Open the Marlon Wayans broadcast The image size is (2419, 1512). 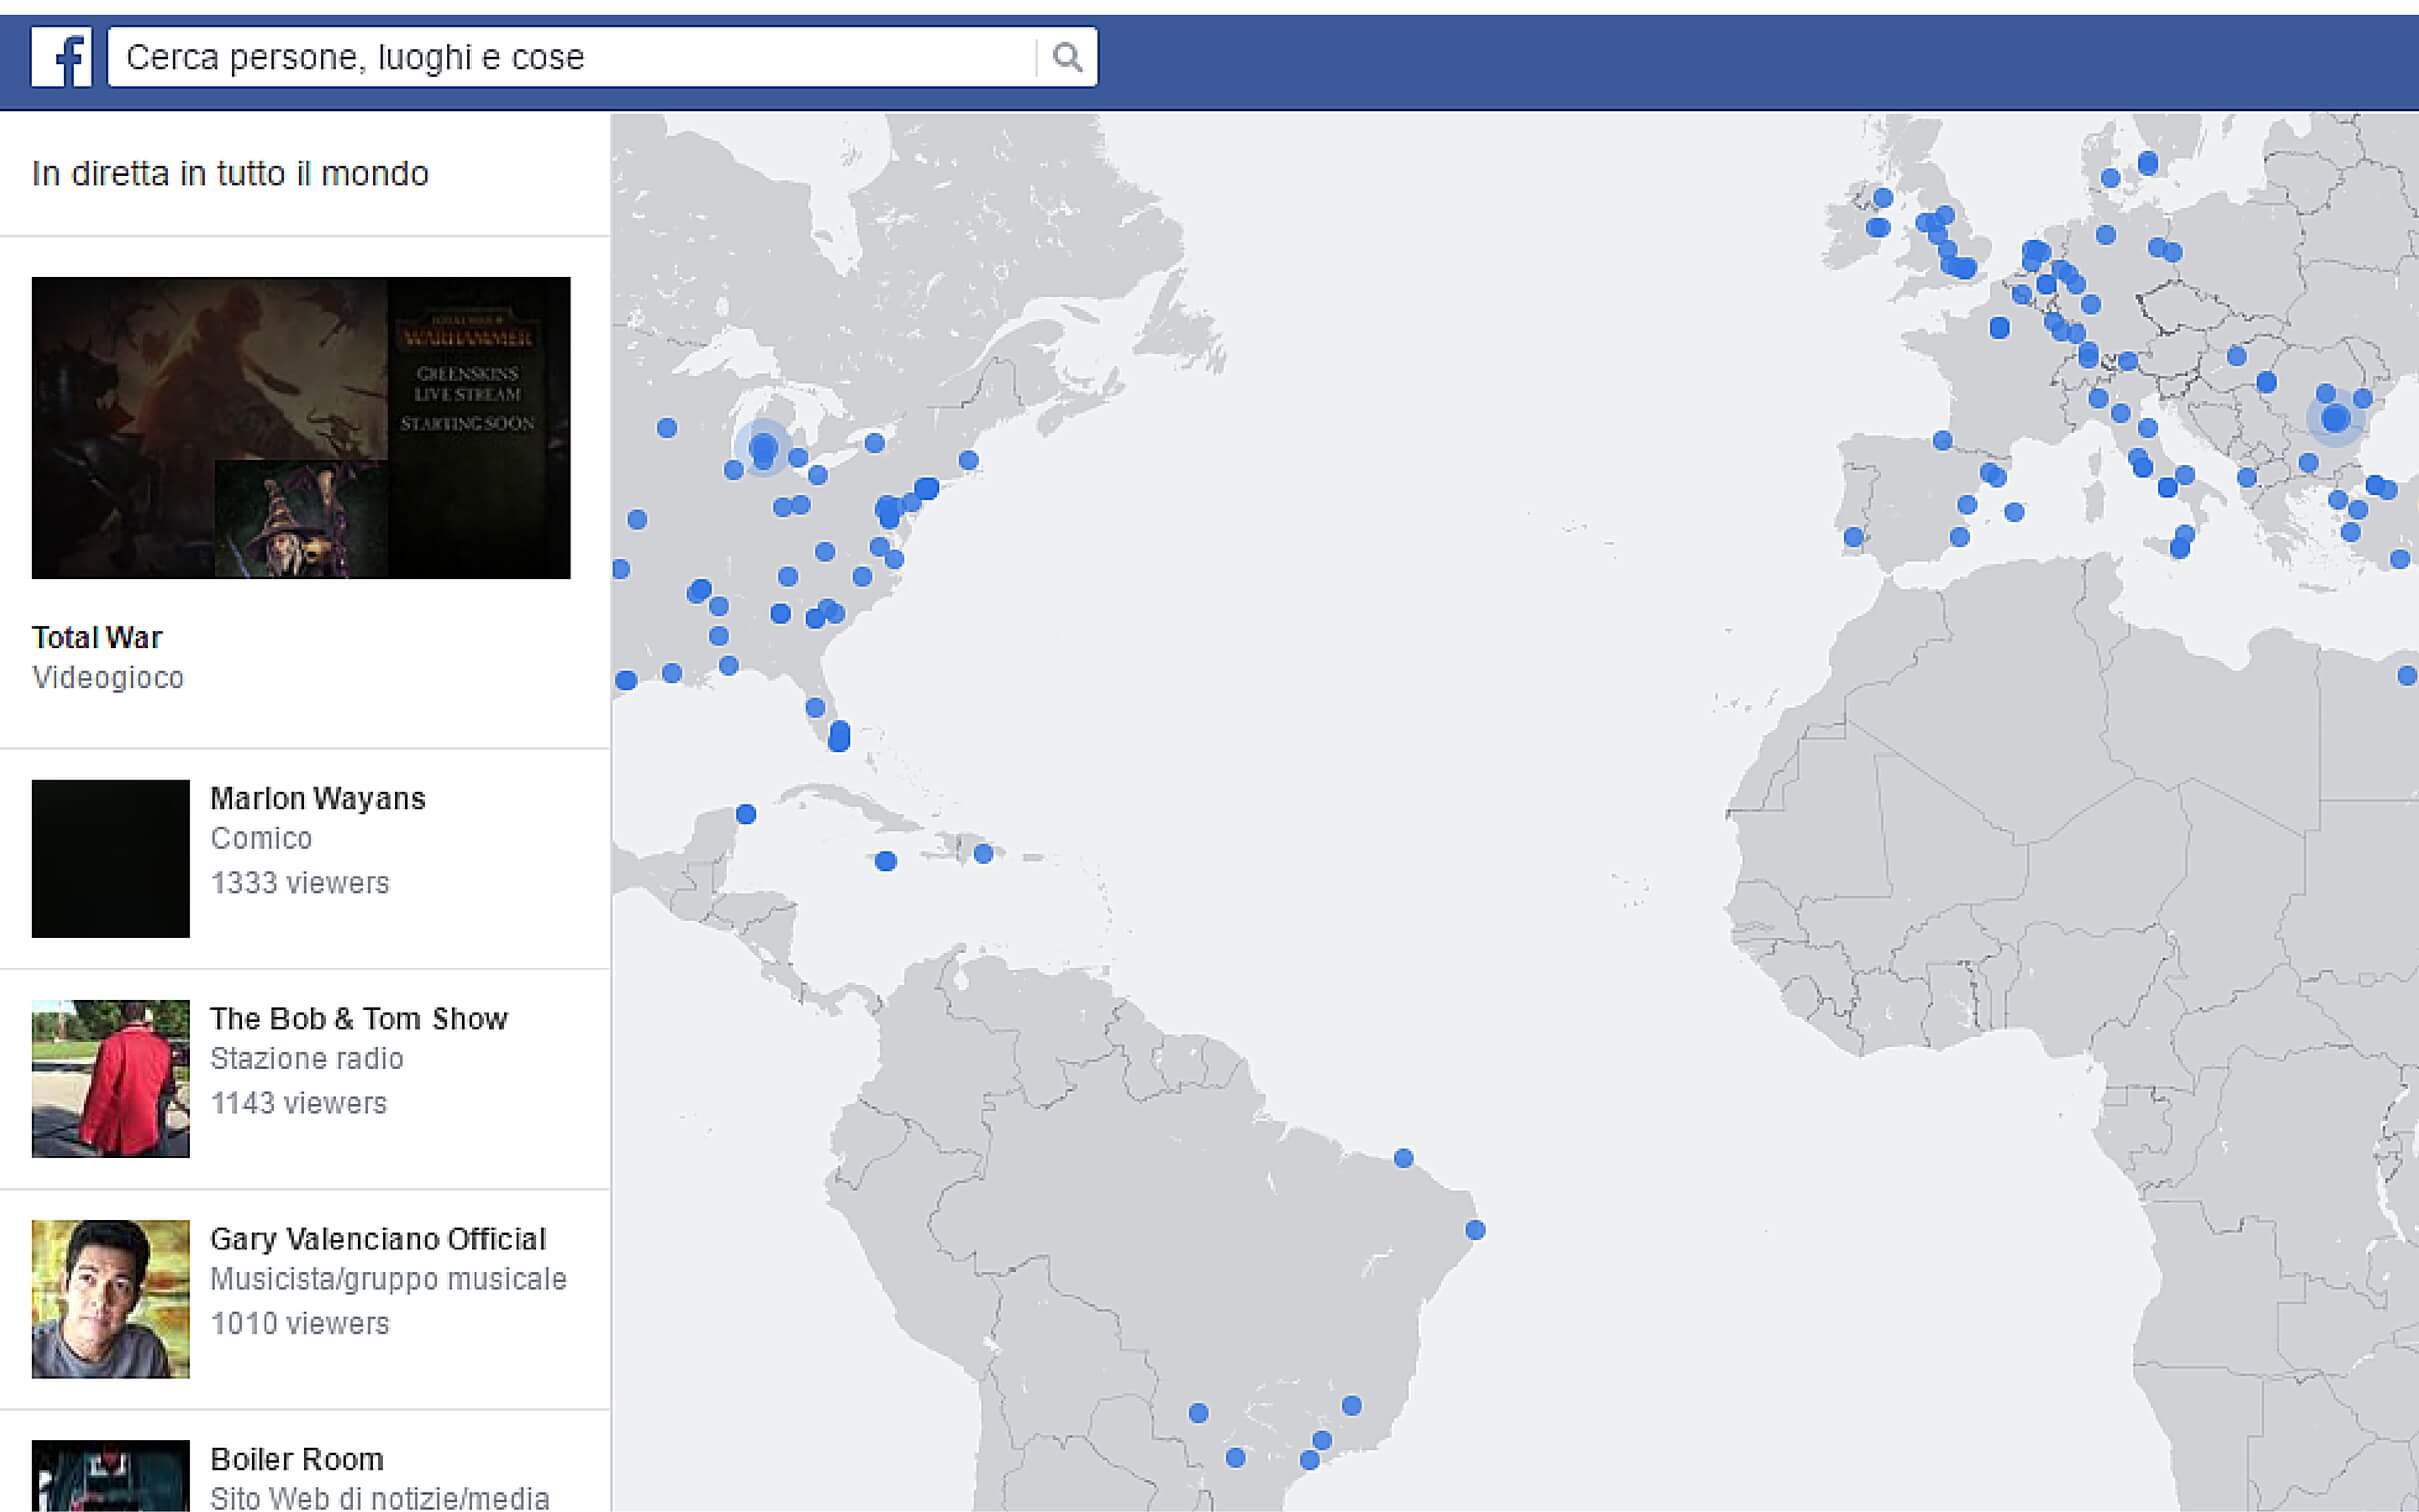point(316,798)
